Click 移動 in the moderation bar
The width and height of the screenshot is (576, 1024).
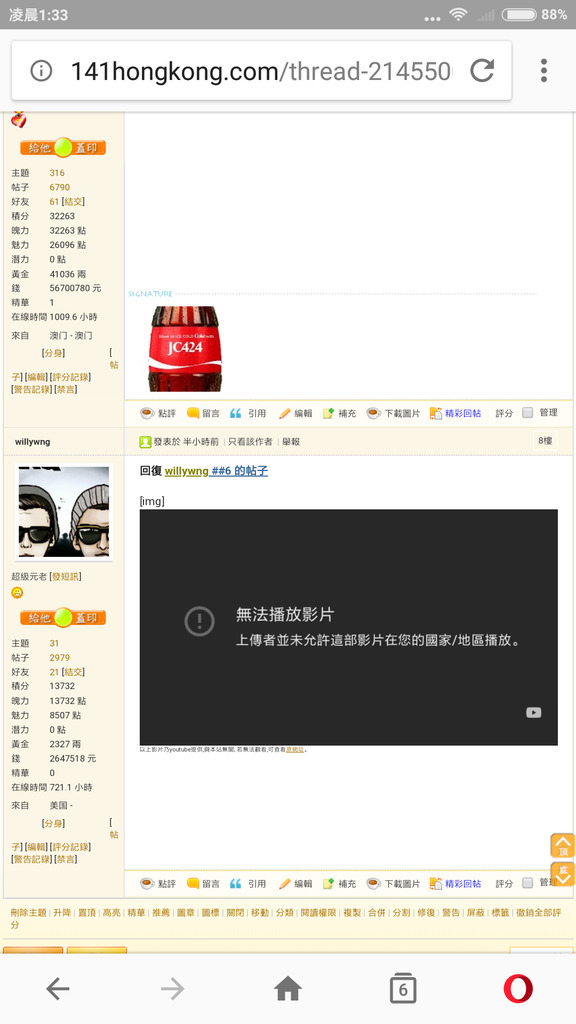[260, 912]
